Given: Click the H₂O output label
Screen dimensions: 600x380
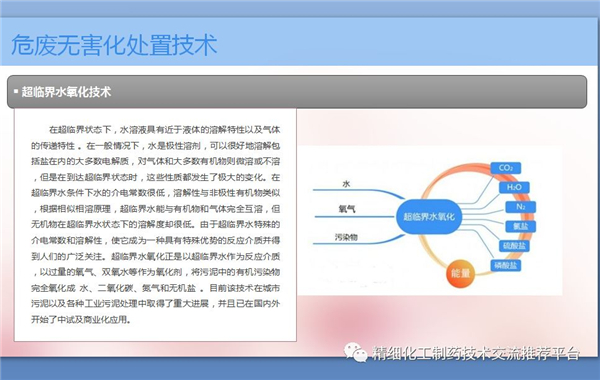Looking at the screenshot, I should point(514,187).
